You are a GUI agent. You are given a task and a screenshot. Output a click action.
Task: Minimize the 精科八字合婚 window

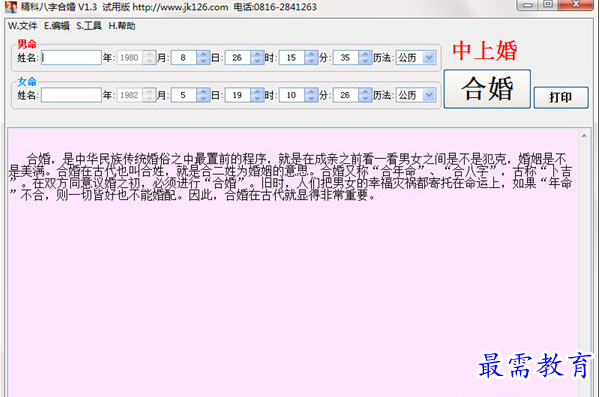(528, 5)
